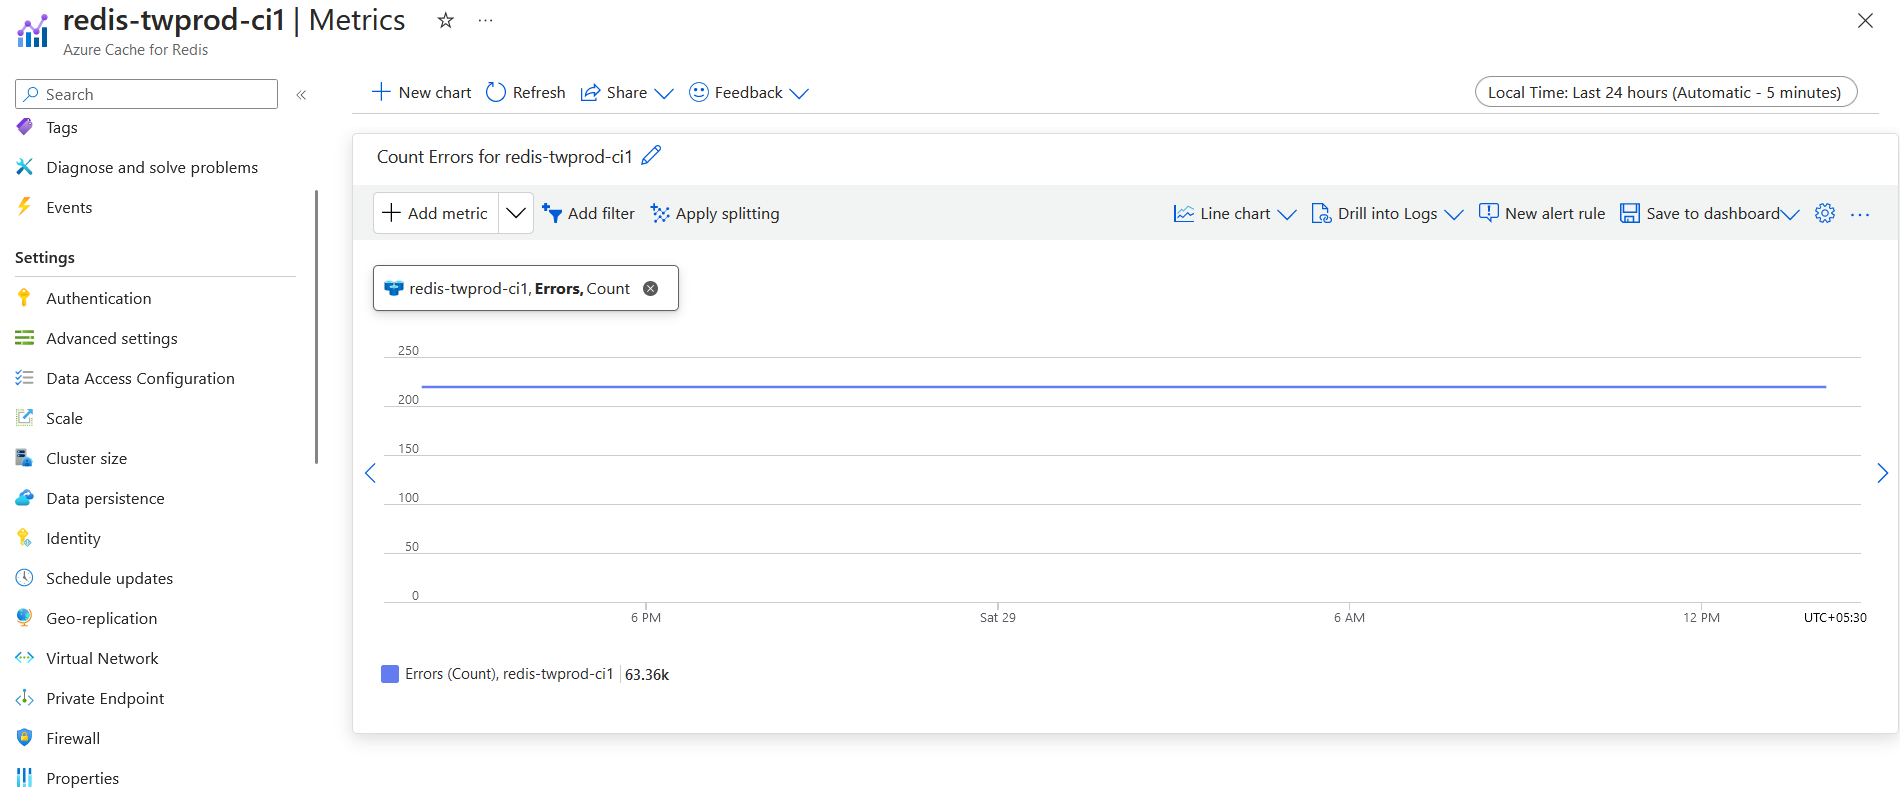Refresh the metrics chart
This screenshot has height=796, width=1900.
tap(526, 92)
